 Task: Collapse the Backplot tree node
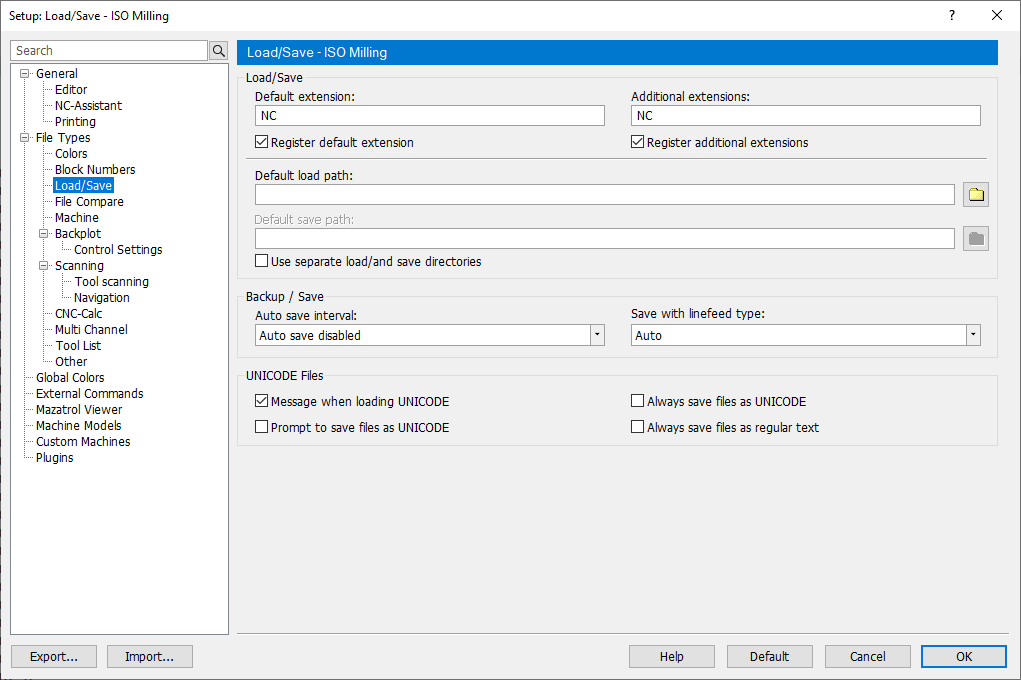[44, 234]
